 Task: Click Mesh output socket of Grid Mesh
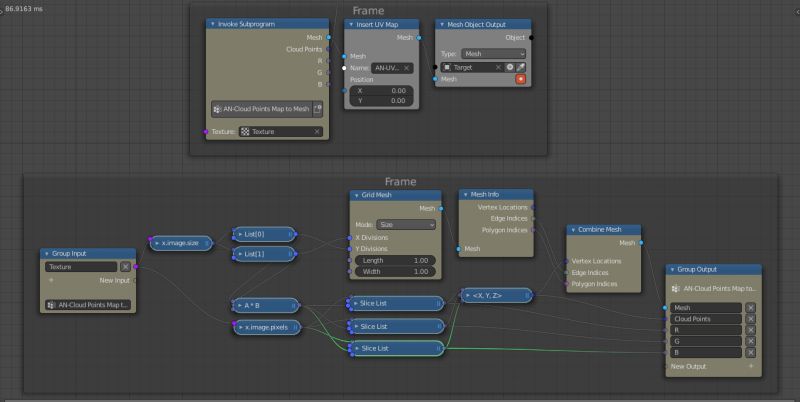click(441, 208)
